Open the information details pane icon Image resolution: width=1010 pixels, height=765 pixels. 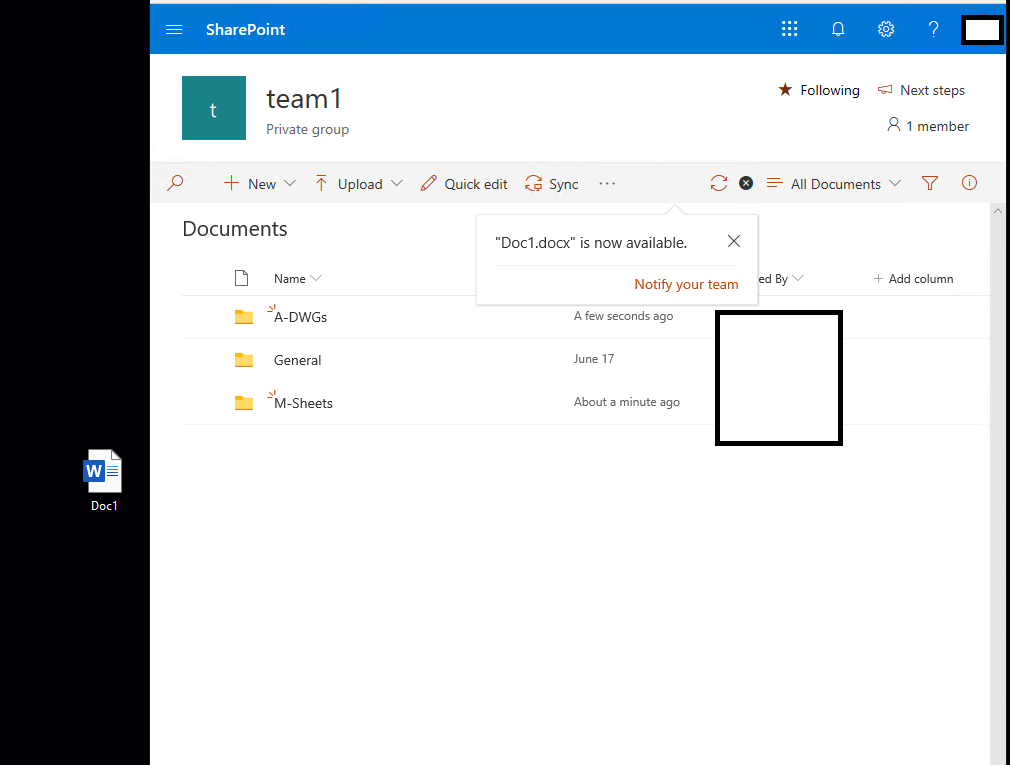tap(969, 183)
